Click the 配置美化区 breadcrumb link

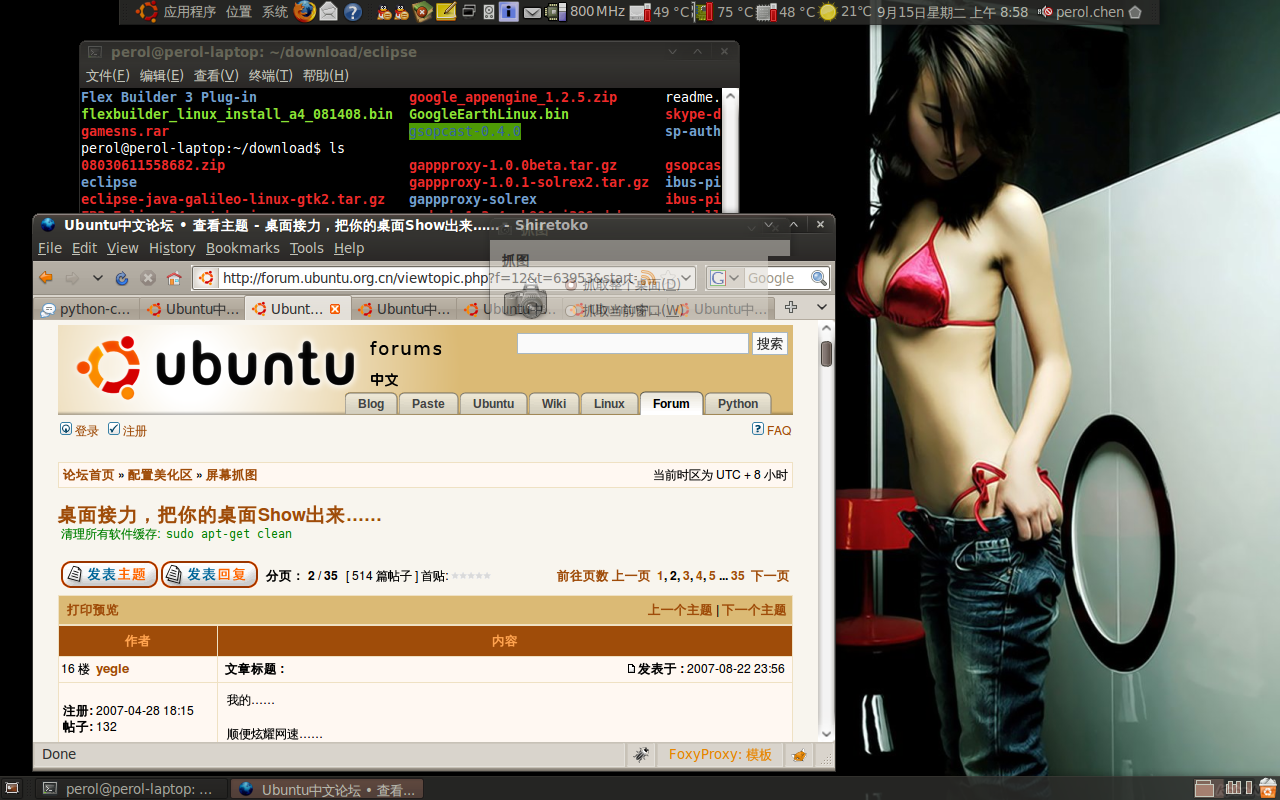tap(160, 475)
